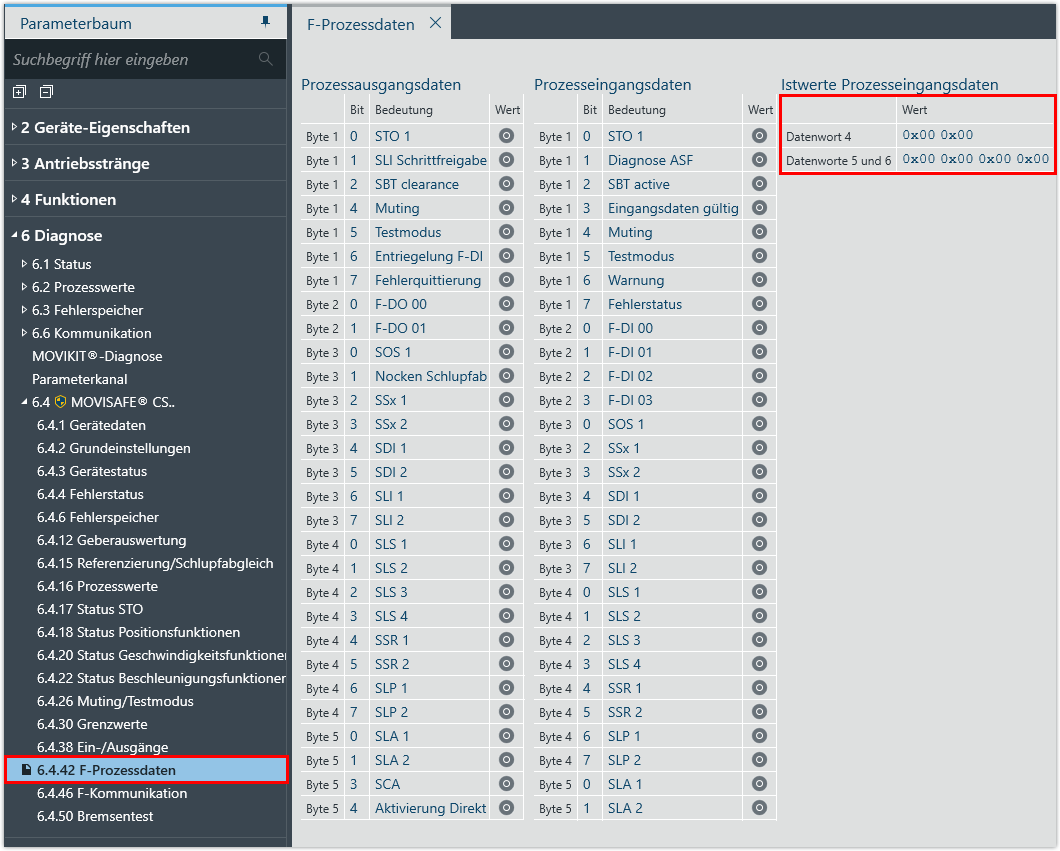This screenshot has height=851, width=1060.
Task: Toggle the Fehlerquittierung output value indicator
Action: point(506,280)
